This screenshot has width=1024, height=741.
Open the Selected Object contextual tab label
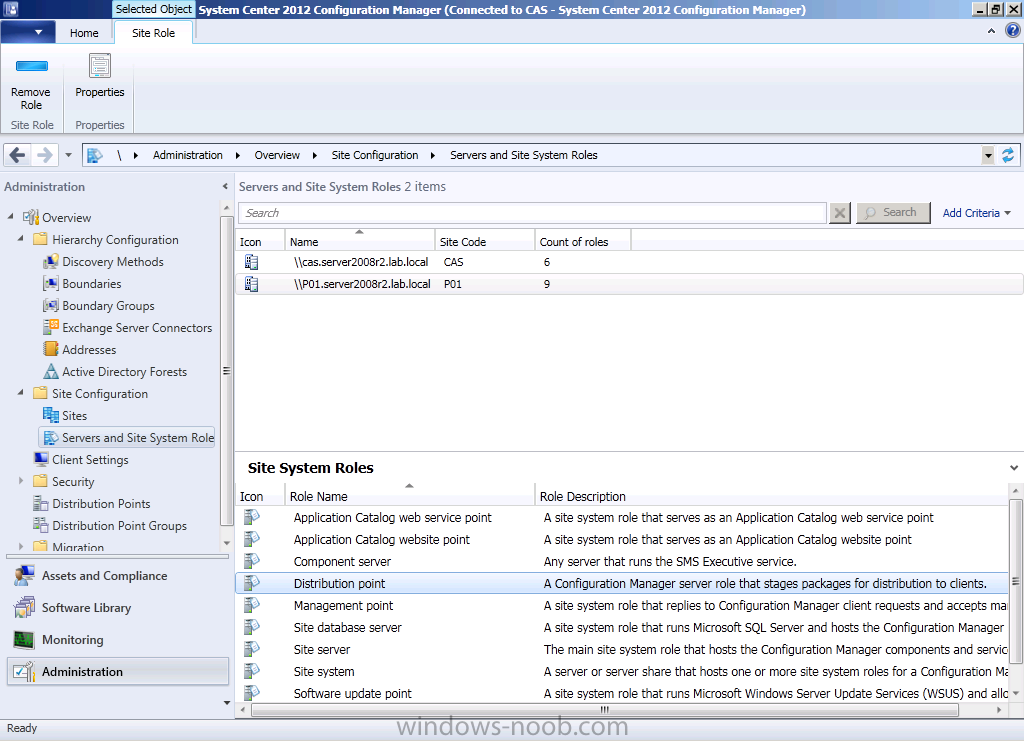tap(153, 9)
